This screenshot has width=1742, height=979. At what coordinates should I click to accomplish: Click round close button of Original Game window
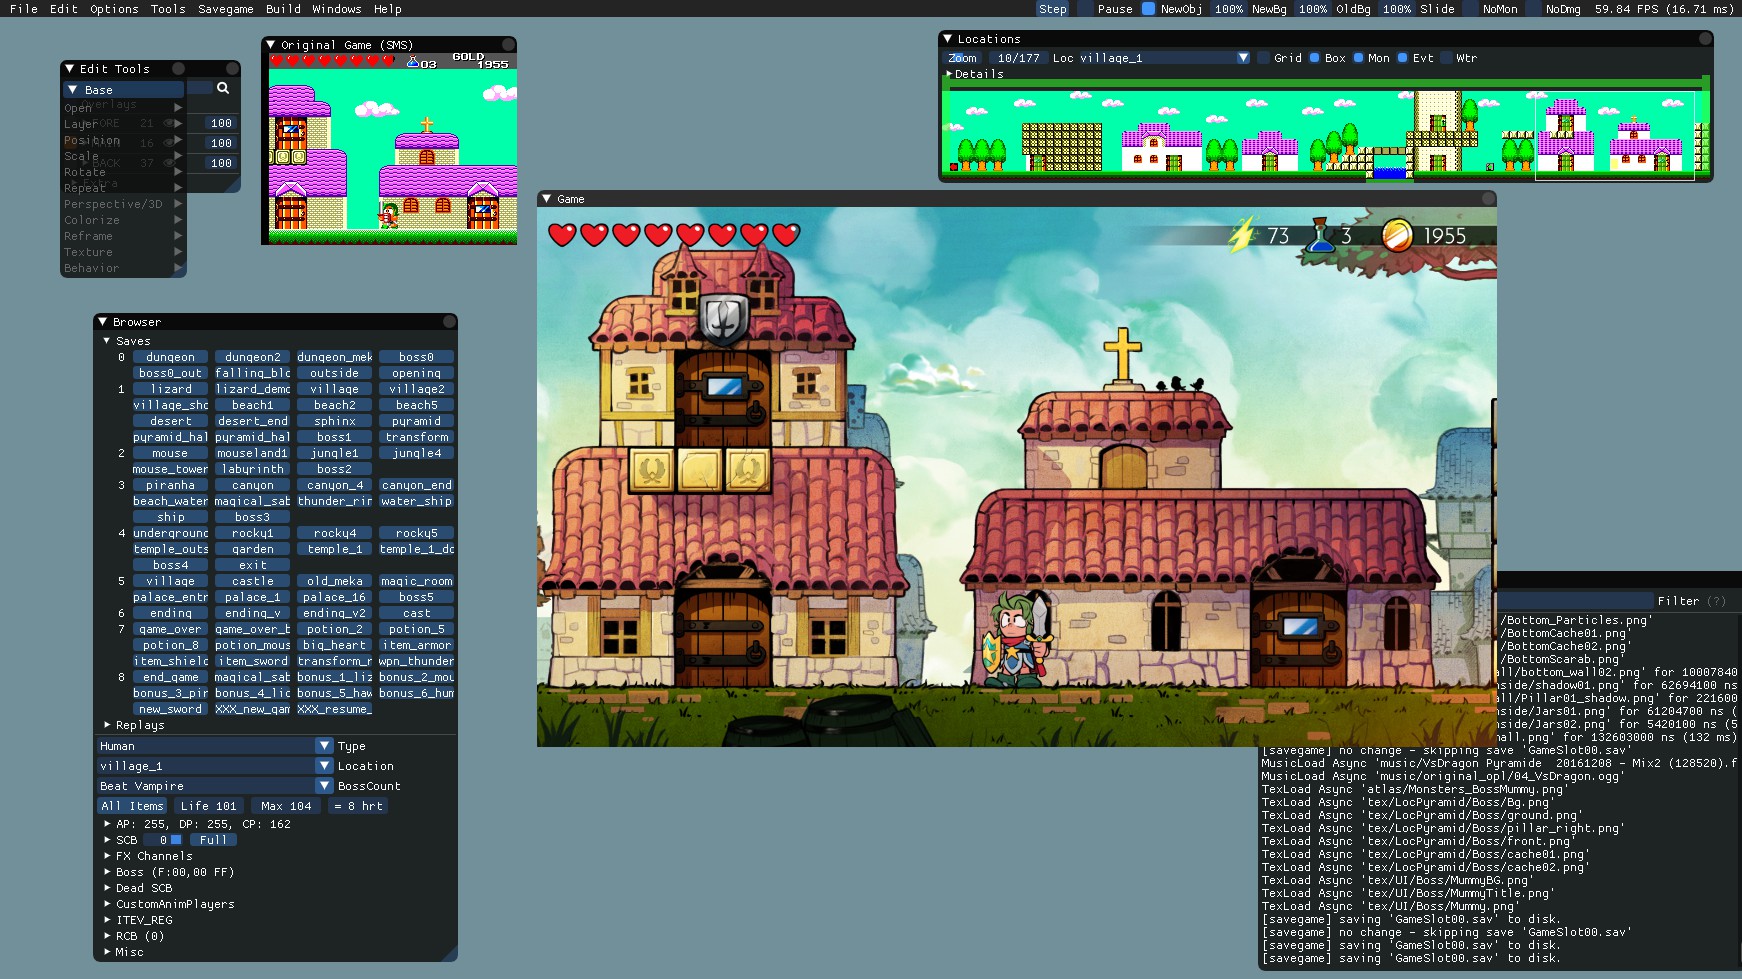tap(508, 45)
